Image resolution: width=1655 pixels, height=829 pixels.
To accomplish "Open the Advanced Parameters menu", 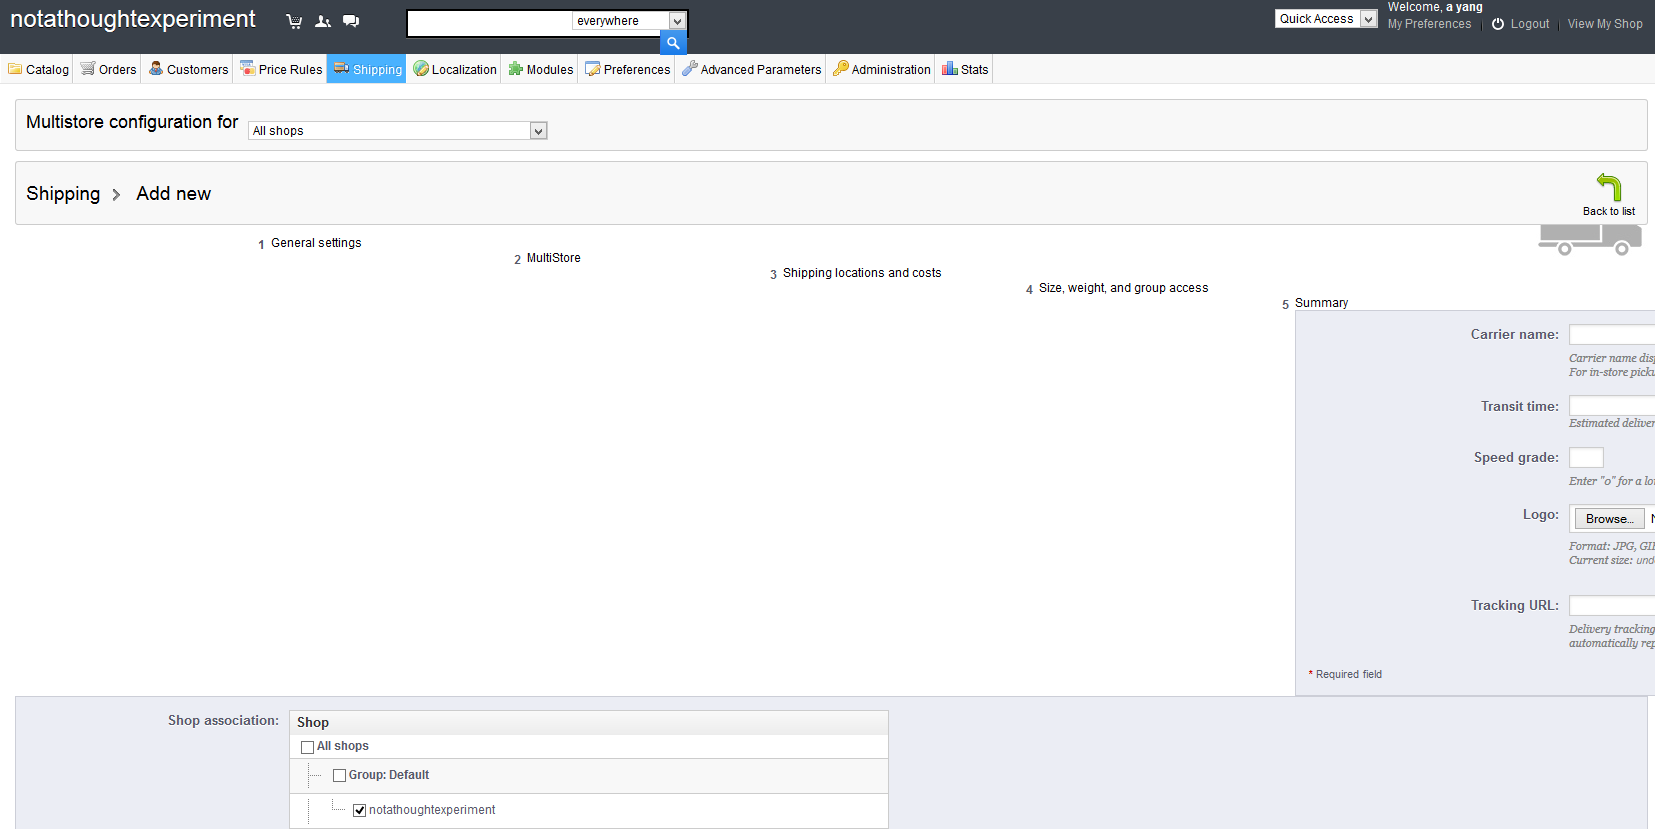I will click(751, 69).
